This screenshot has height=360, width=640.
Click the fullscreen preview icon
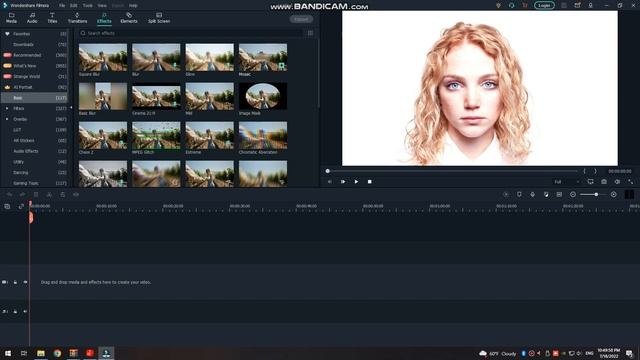(x=631, y=182)
